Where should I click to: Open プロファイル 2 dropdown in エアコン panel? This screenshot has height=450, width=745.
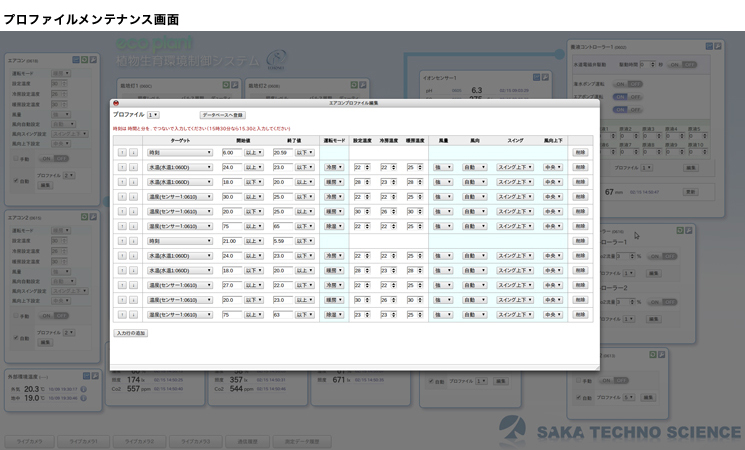69,175
